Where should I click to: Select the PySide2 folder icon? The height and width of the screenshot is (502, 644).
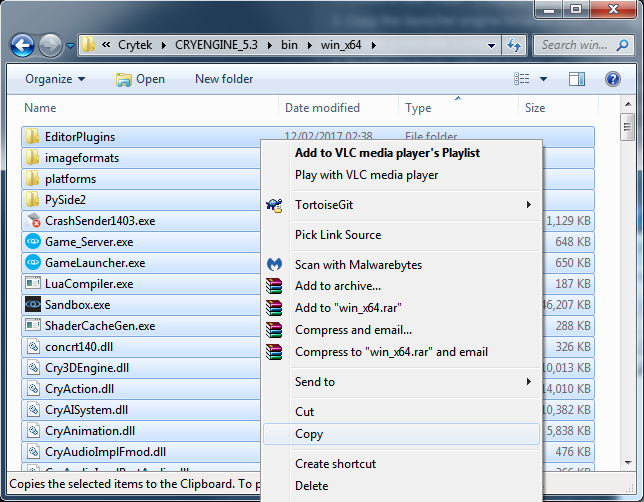32,199
